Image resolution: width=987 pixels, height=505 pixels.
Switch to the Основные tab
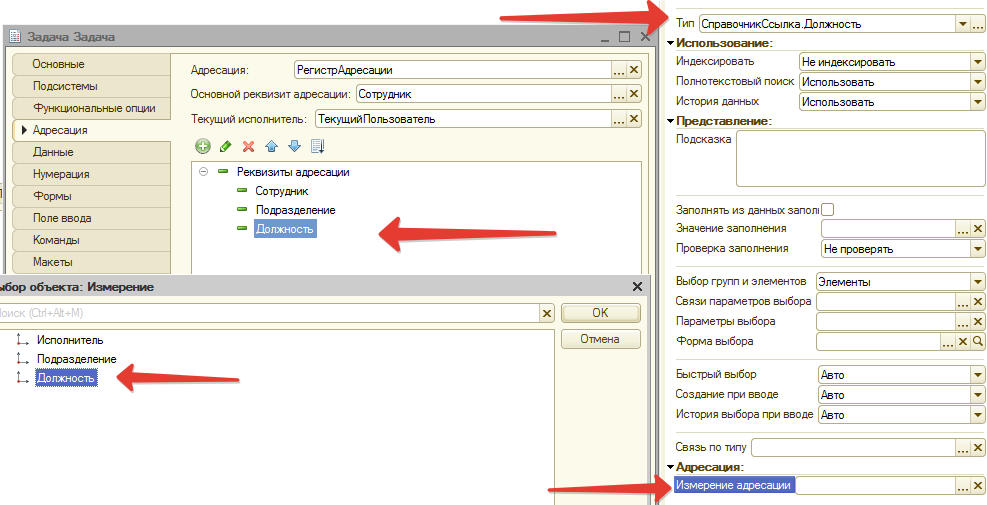point(91,64)
